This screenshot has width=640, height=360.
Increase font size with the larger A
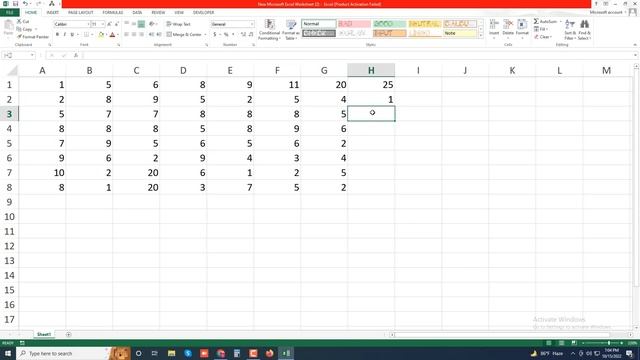(x=109, y=24)
